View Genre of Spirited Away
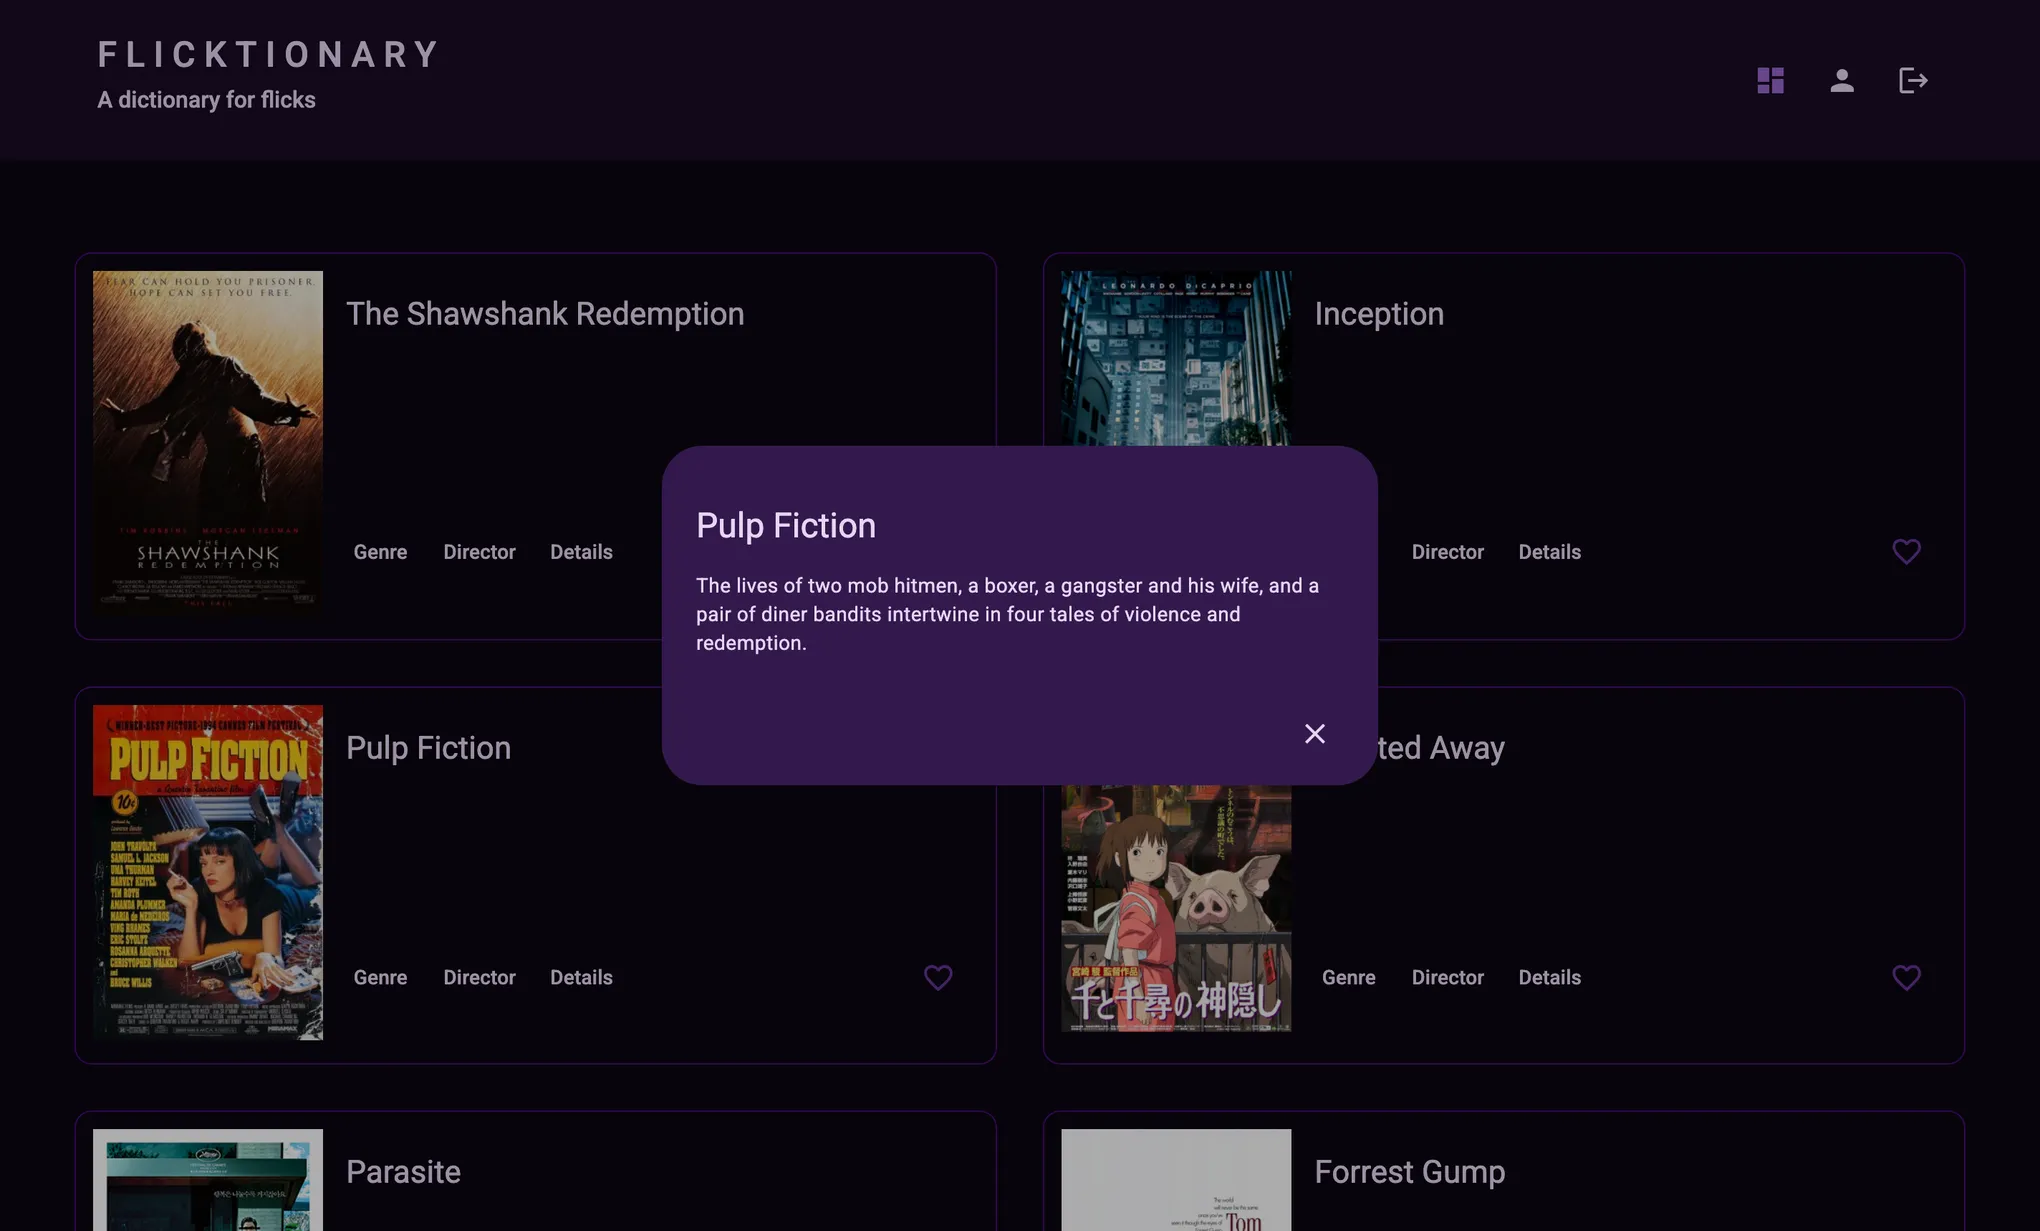Image resolution: width=2040 pixels, height=1231 pixels. [1348, 977]
